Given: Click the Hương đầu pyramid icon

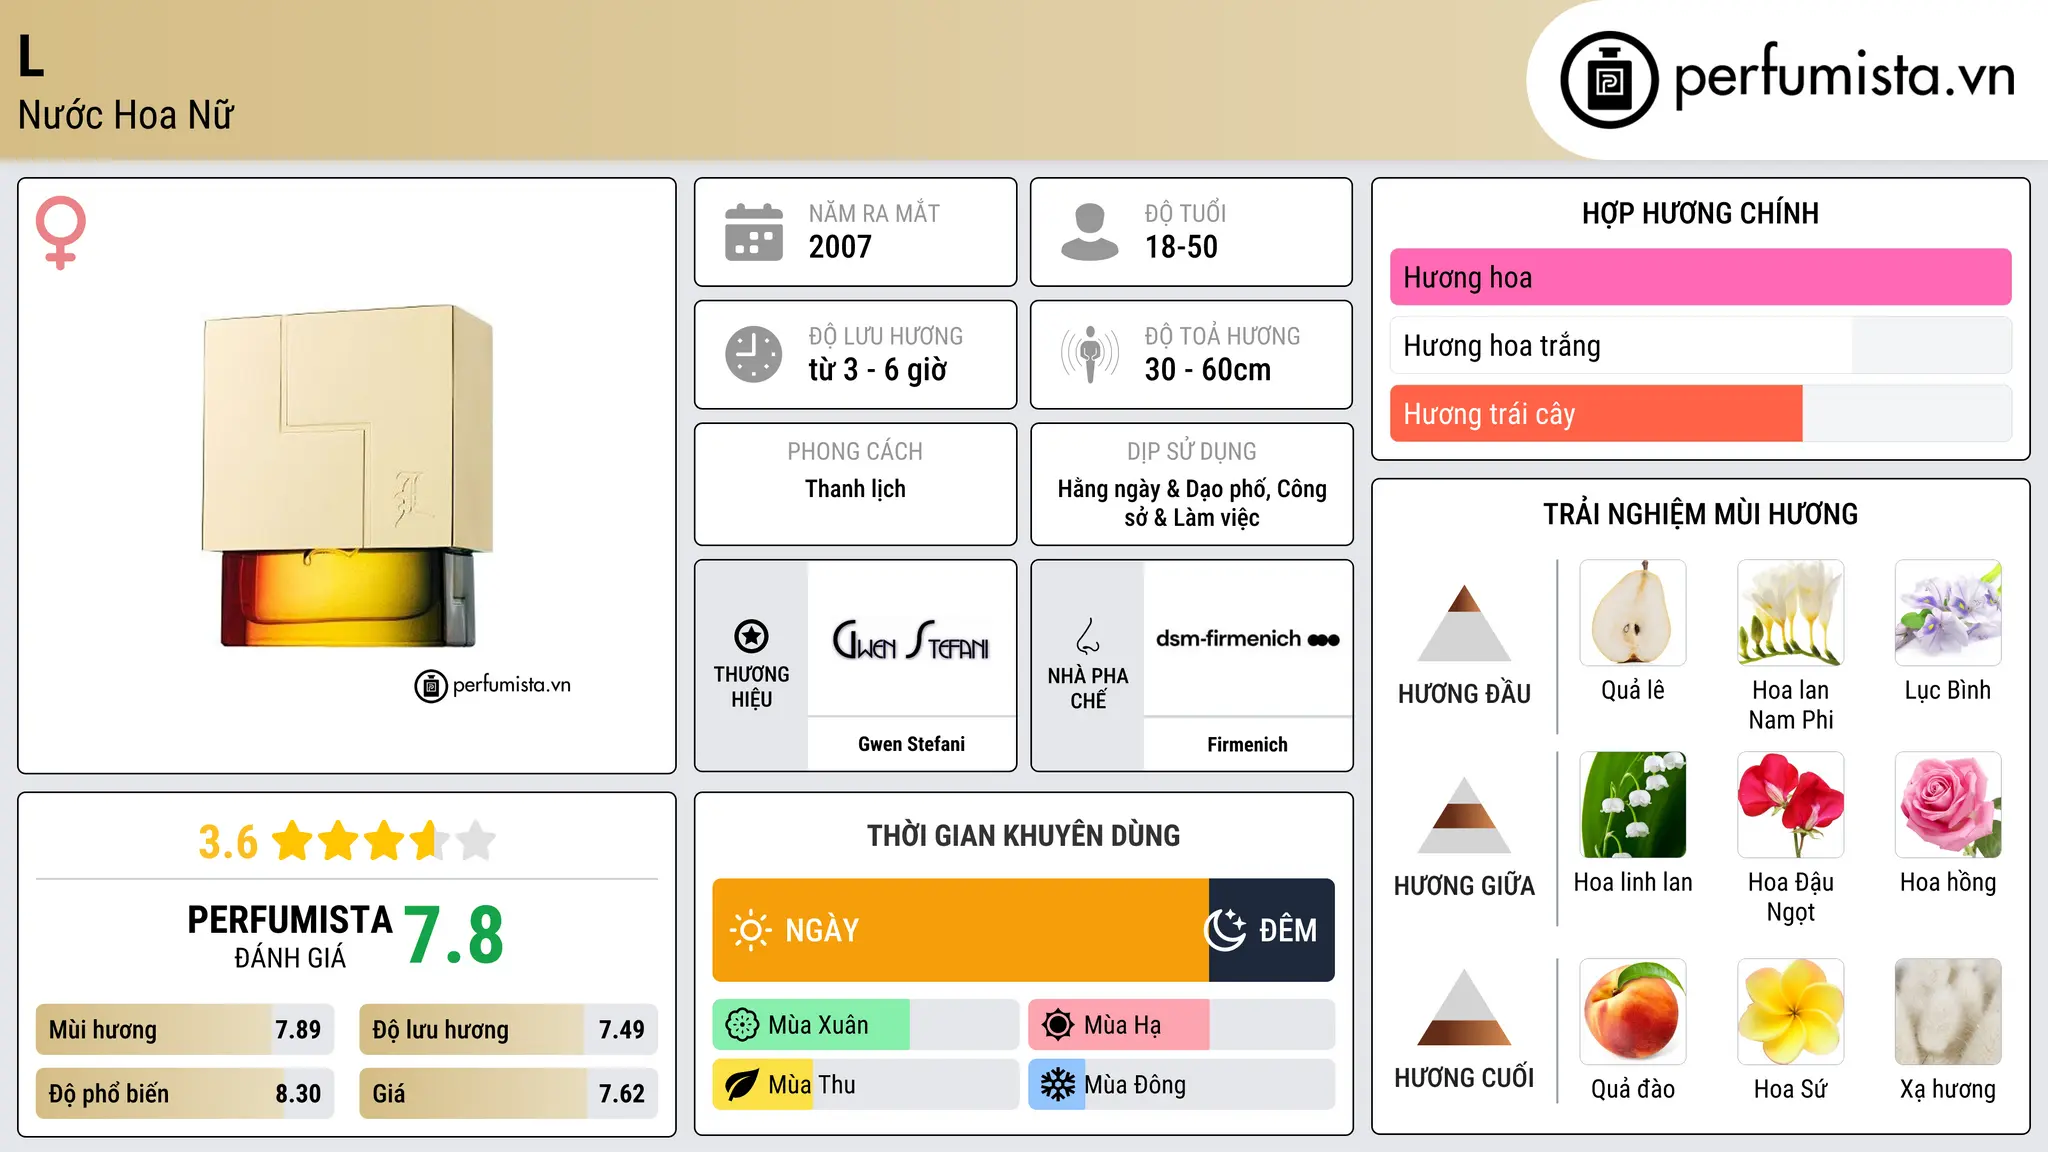Looking at the screenshot, I should (x=1465, y=623).
